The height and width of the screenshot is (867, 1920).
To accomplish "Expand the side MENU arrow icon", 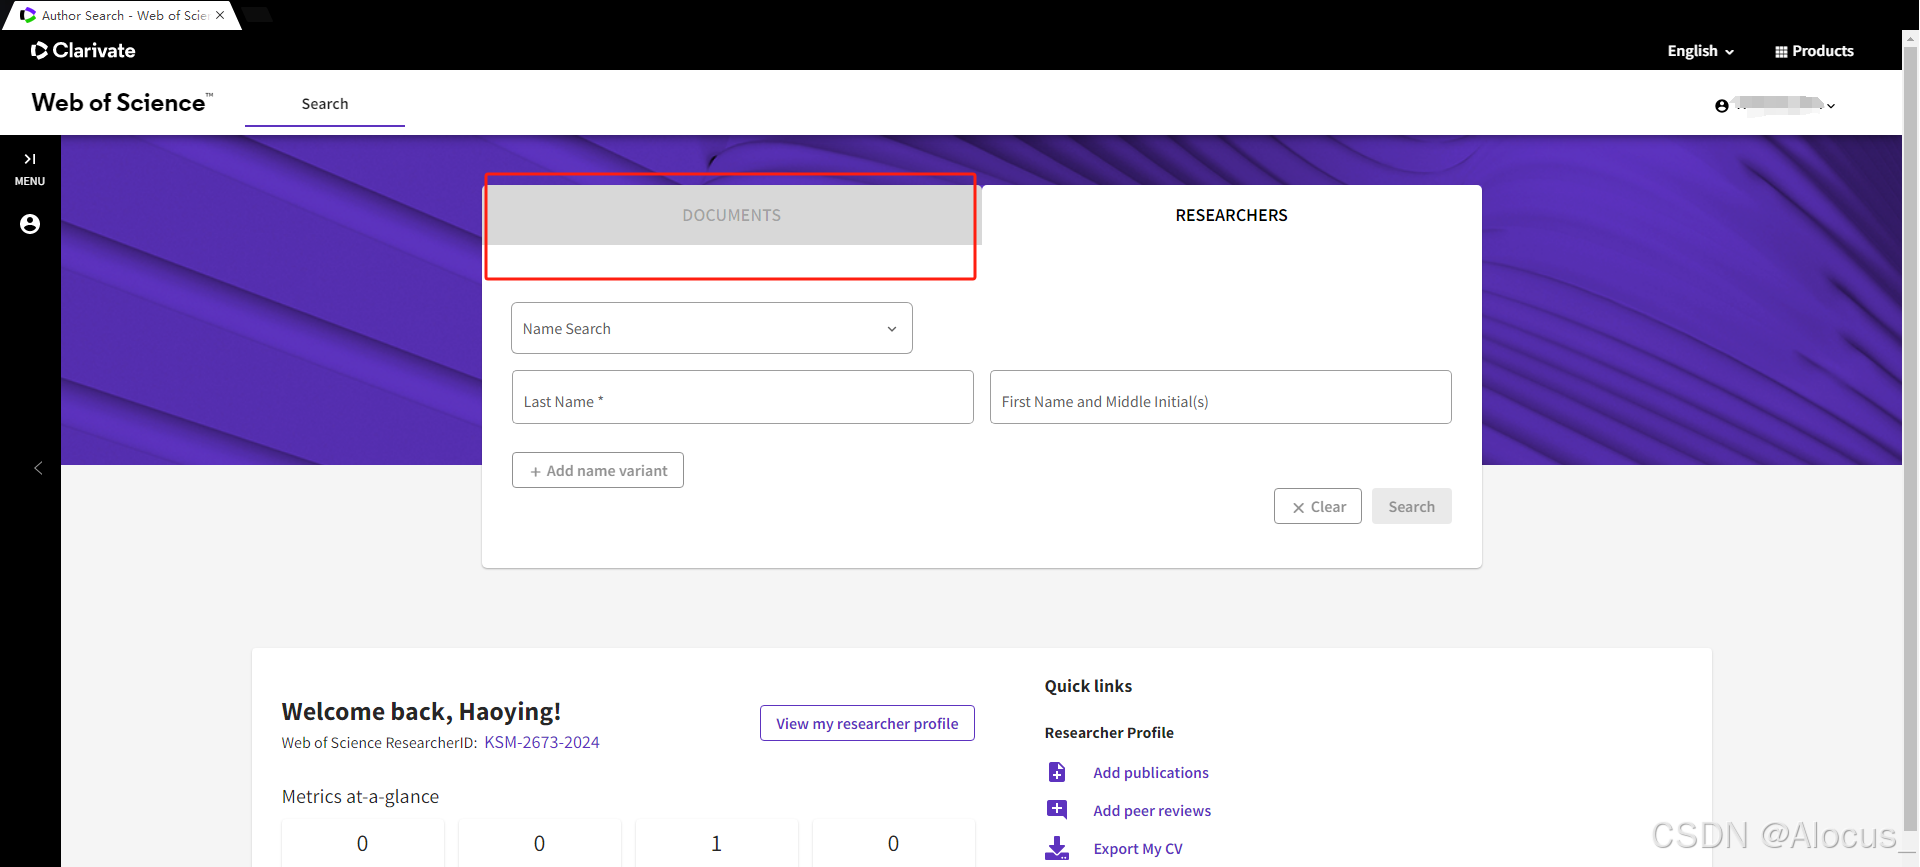I will point(30,159).
